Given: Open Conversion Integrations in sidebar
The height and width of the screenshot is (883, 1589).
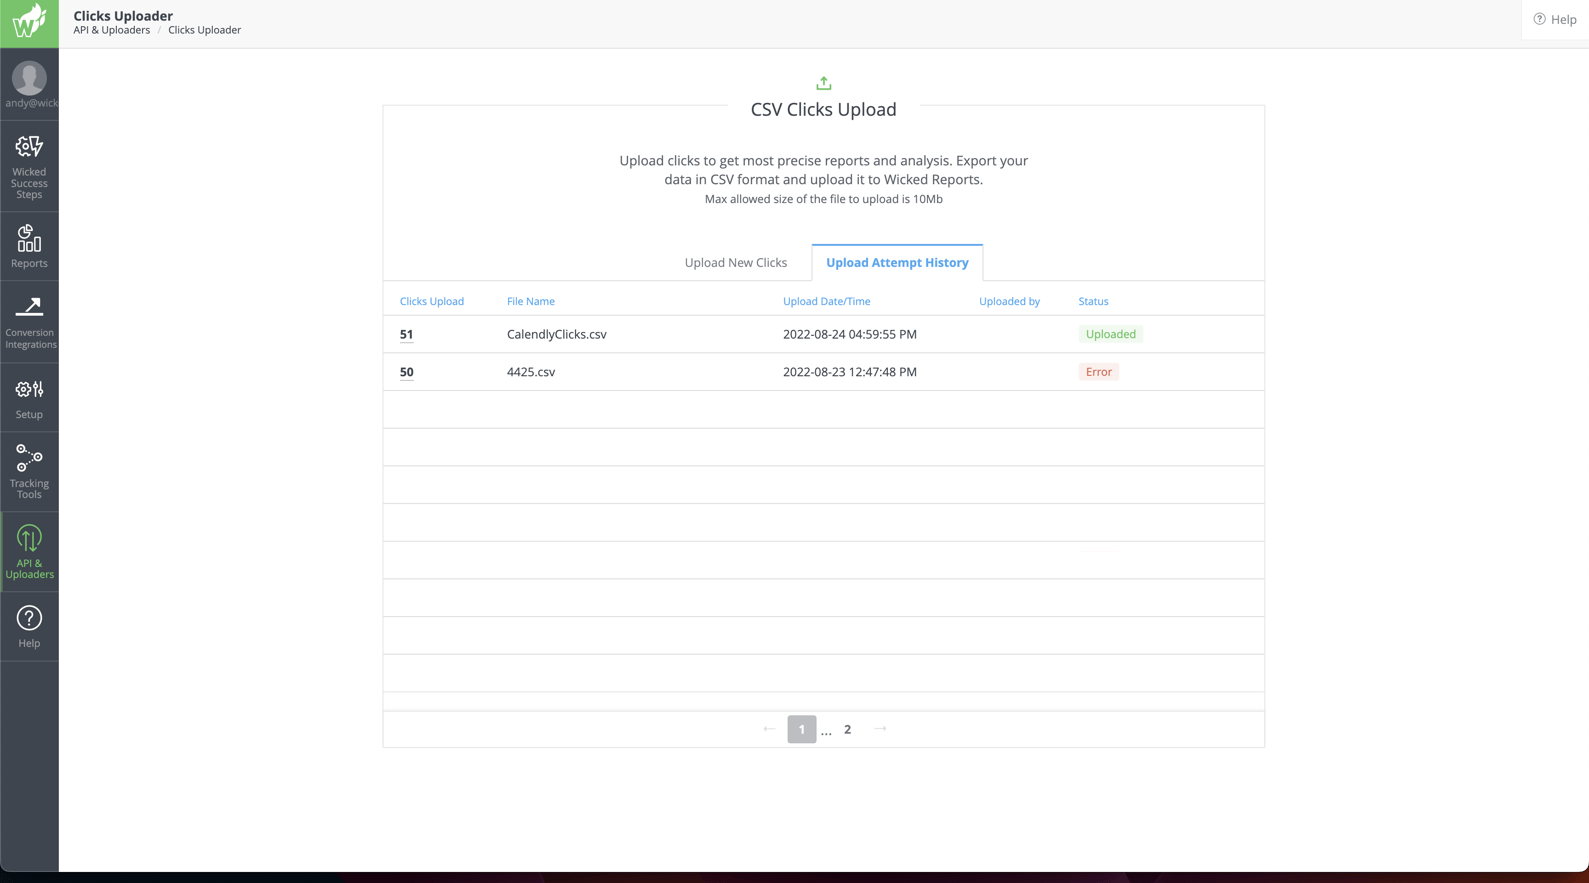Looking at the screenshot, I should (x=29, y=322).
